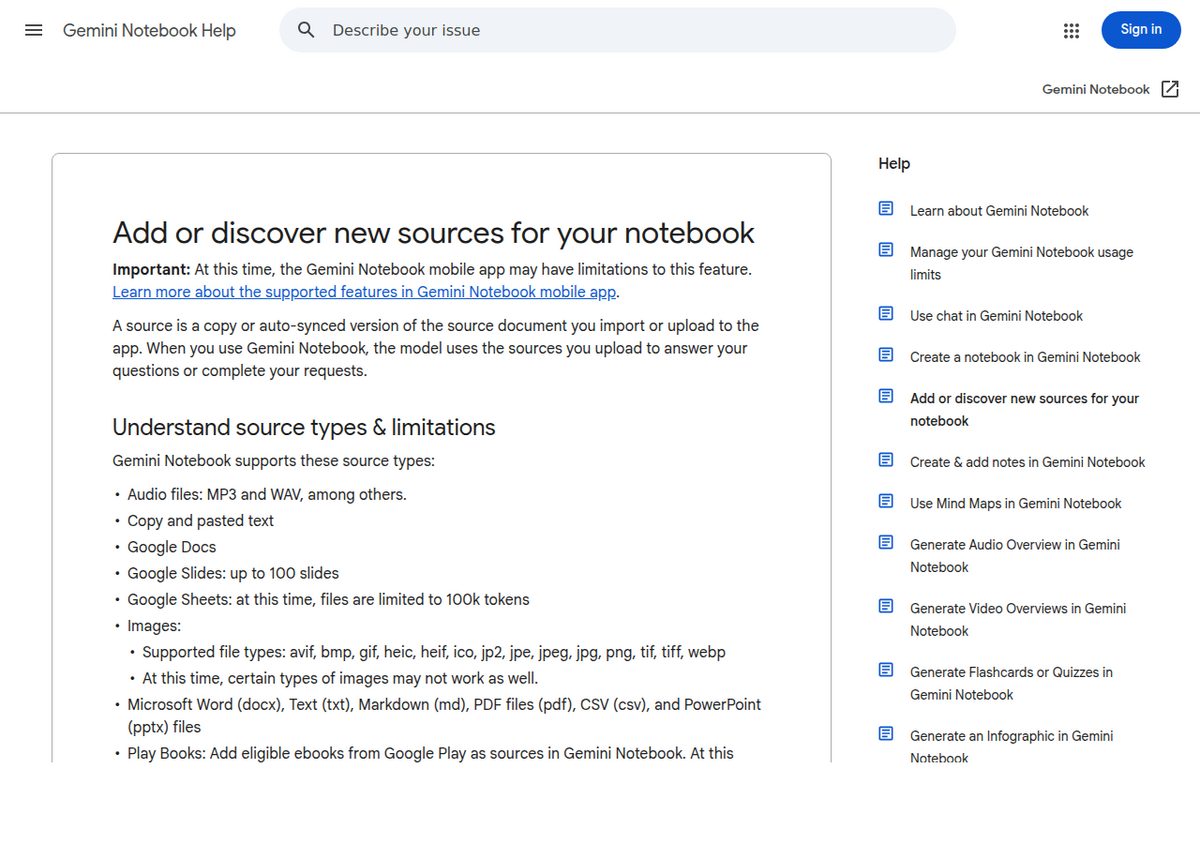Click line certain types of images may not work
This screenshot has height=844, width=1200.
tap(340, 678)
